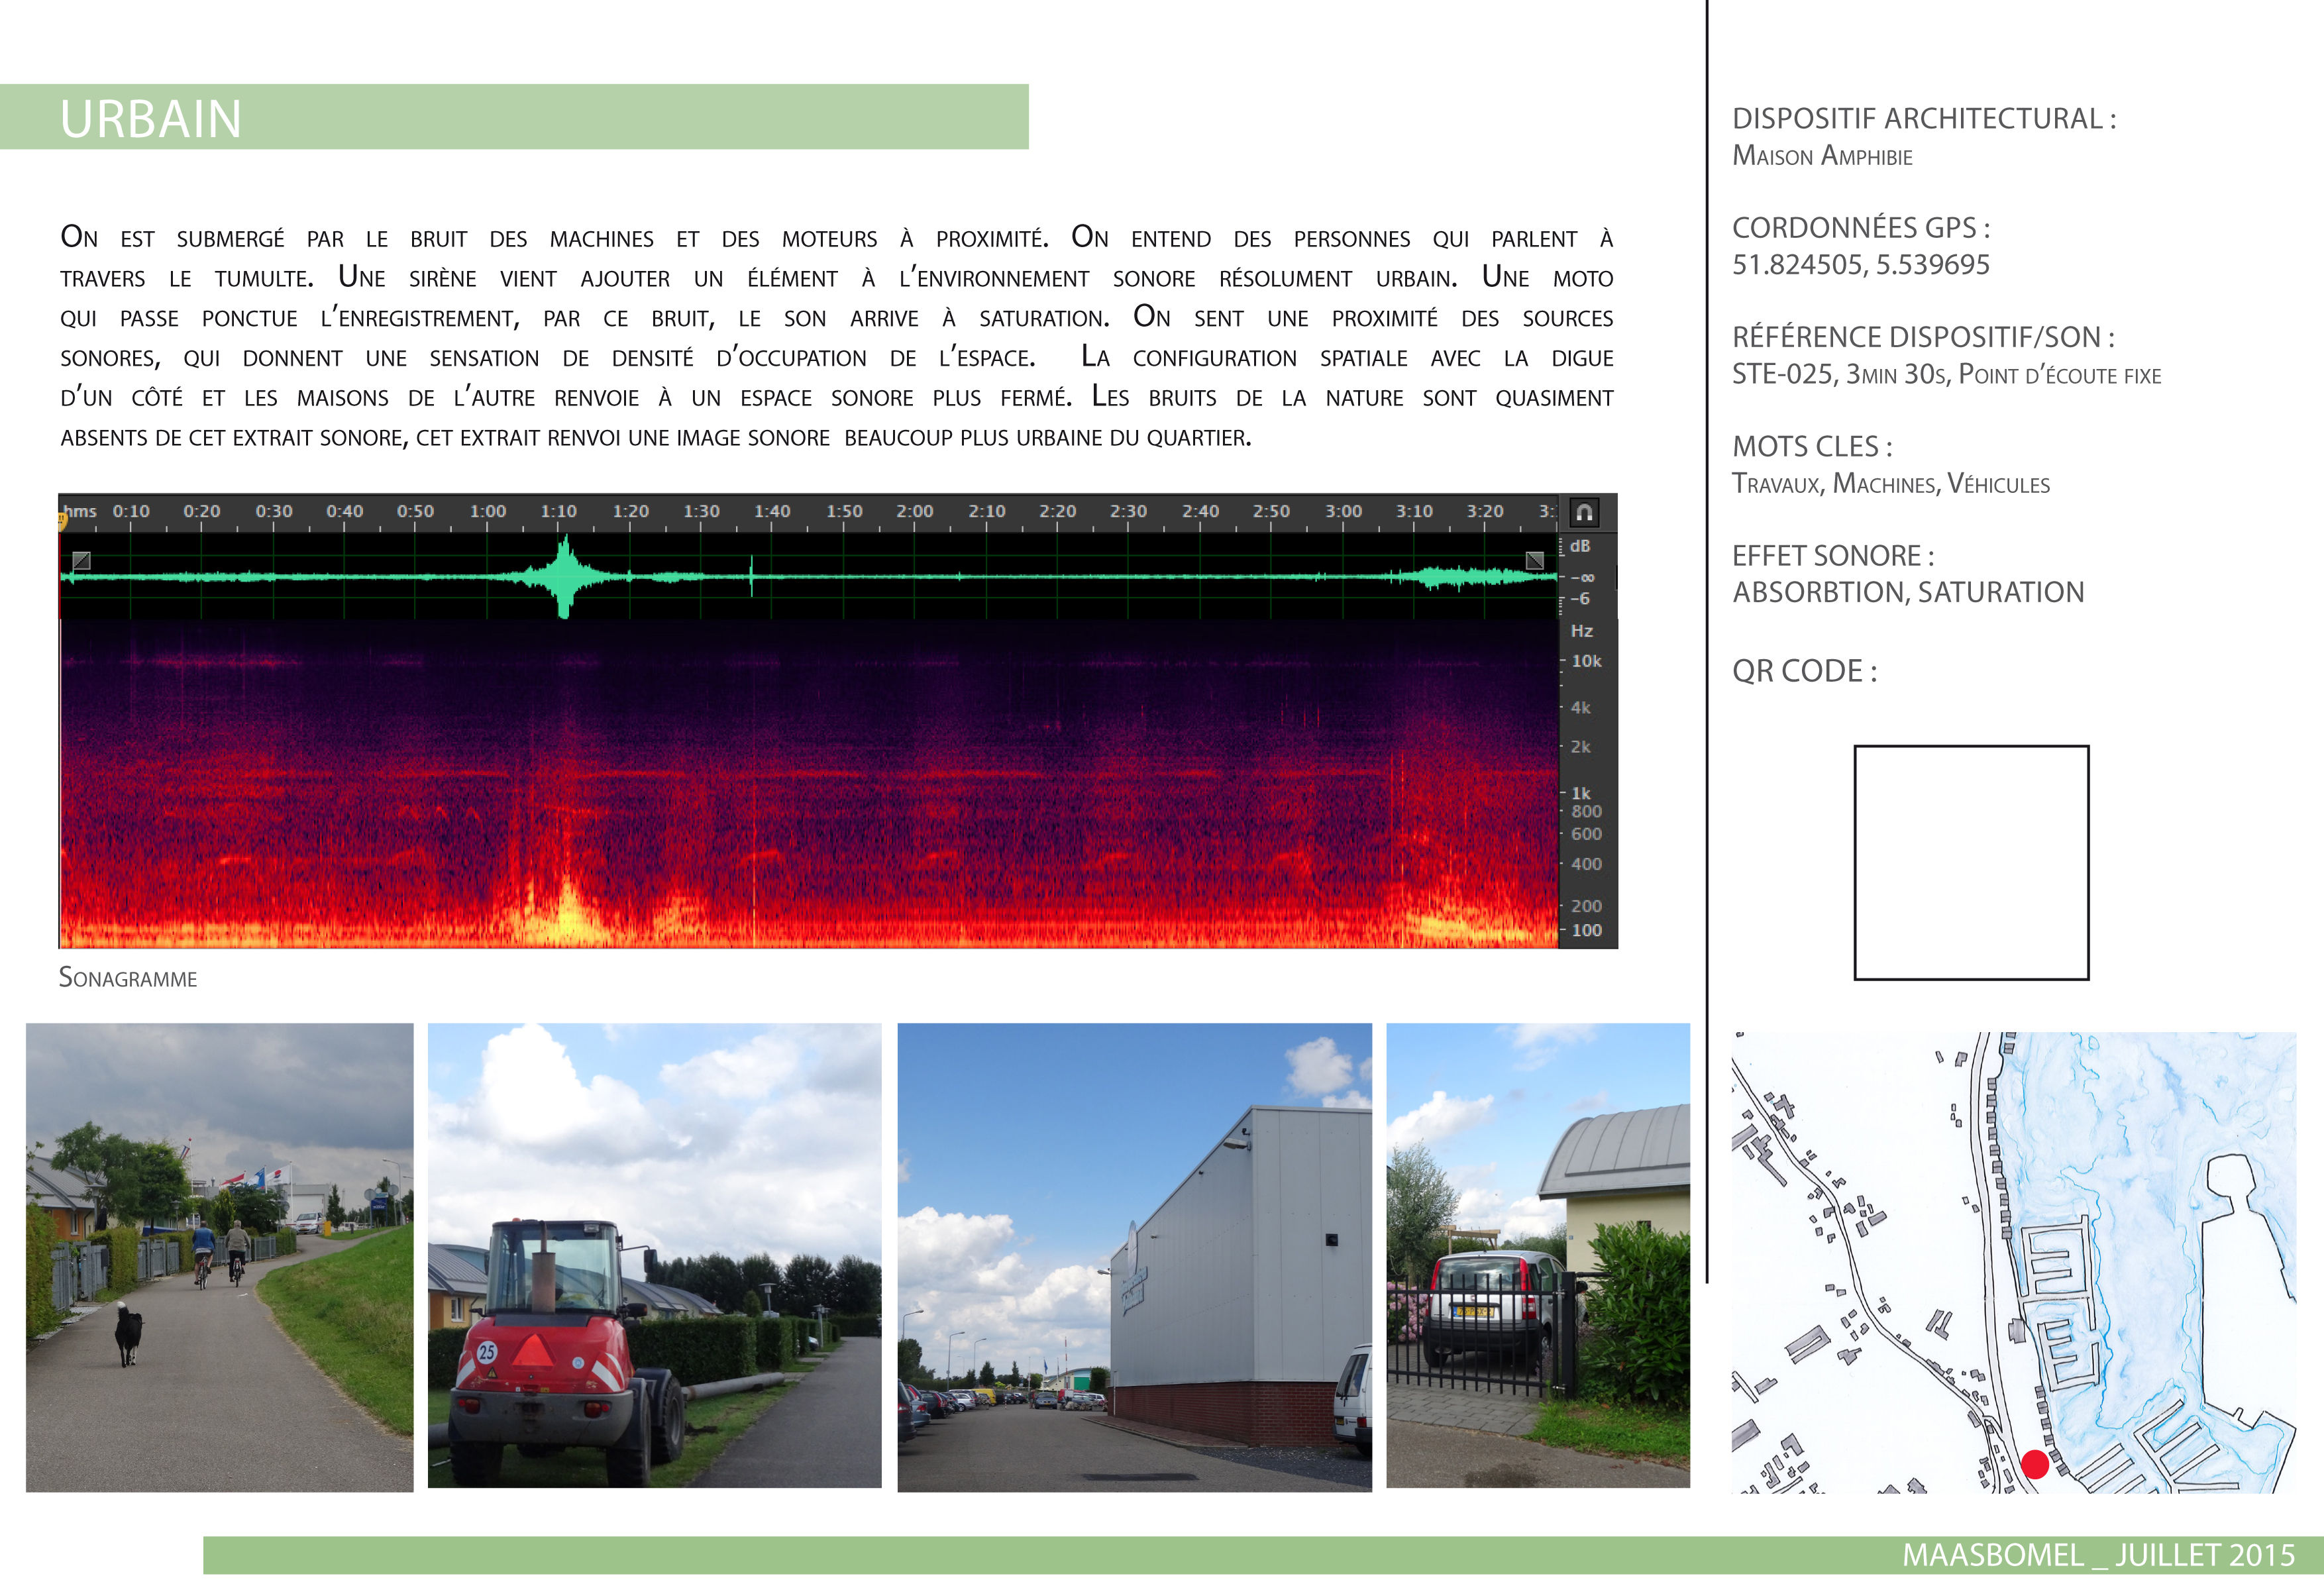The width and height of the screenshot is (2324, 1580).
Task: Click the hms time format label
Action: (81, 511)
